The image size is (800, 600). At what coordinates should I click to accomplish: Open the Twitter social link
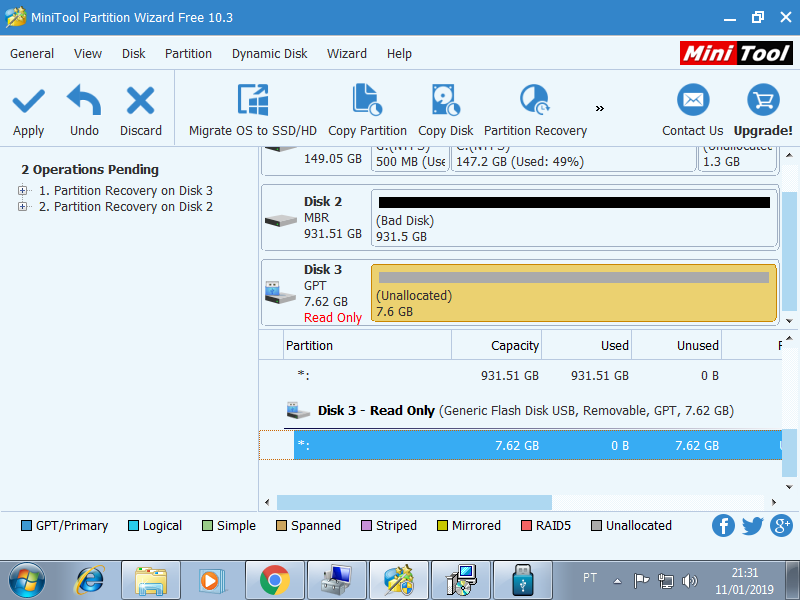(753, 526)
